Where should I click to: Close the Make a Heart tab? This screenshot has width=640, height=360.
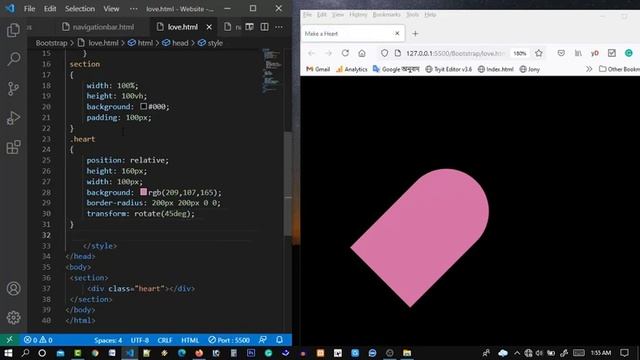(x=397, y=33)
